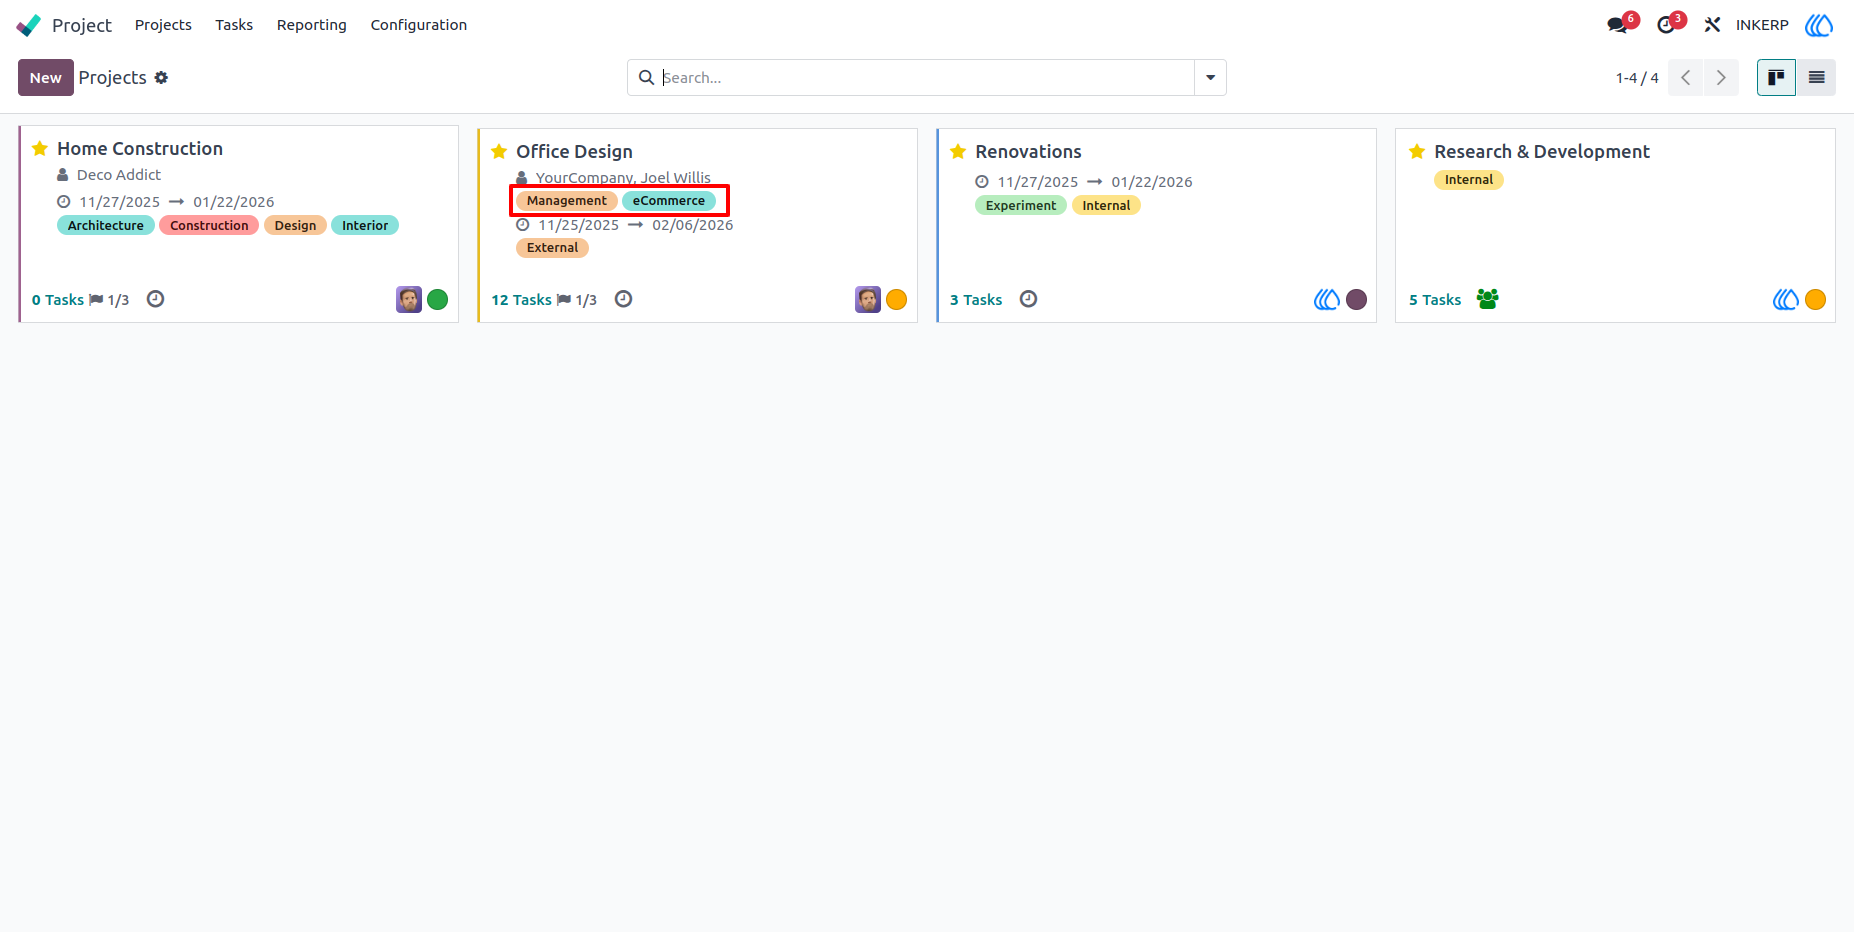Open the conversations chat icon

coord(1617,25)
